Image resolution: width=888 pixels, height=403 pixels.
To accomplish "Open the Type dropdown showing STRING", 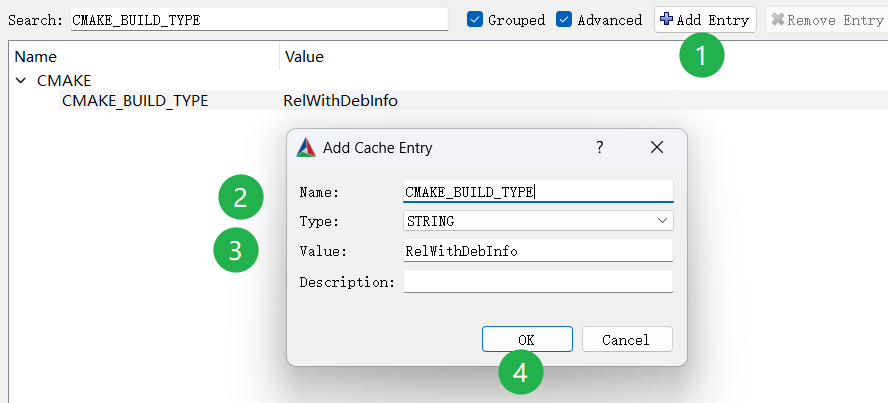I will 538,221.
